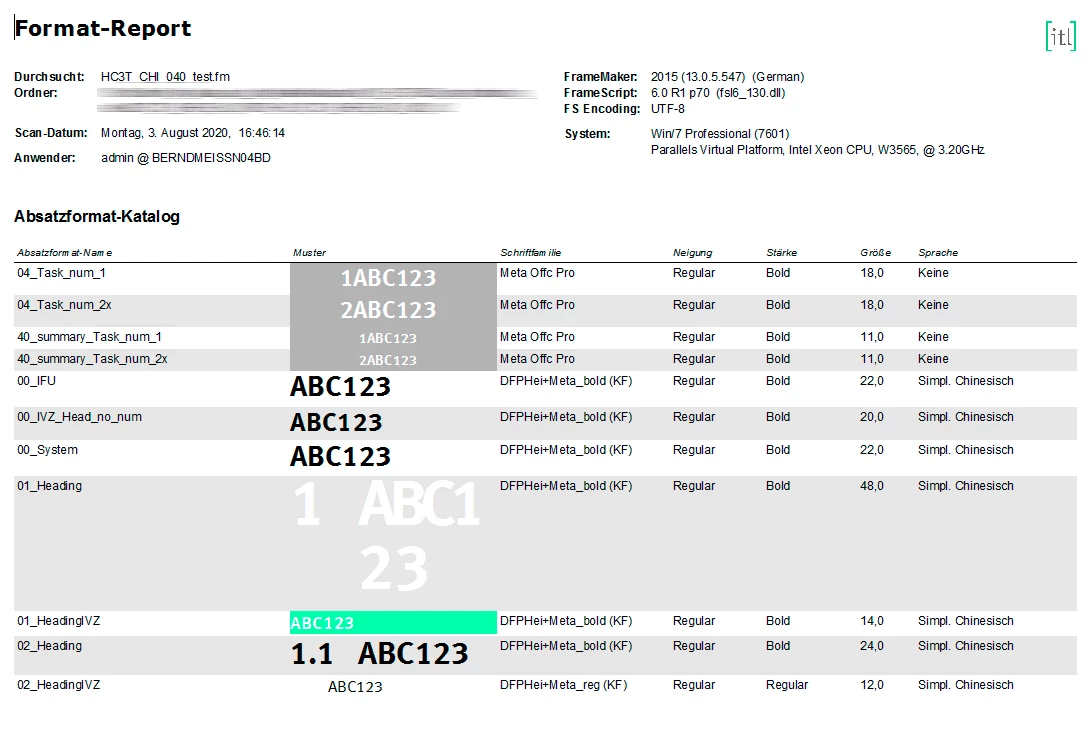
Task: Click DFPHei+Meta_bold (KF) in 02_Heading row
Action: (566, 646)
